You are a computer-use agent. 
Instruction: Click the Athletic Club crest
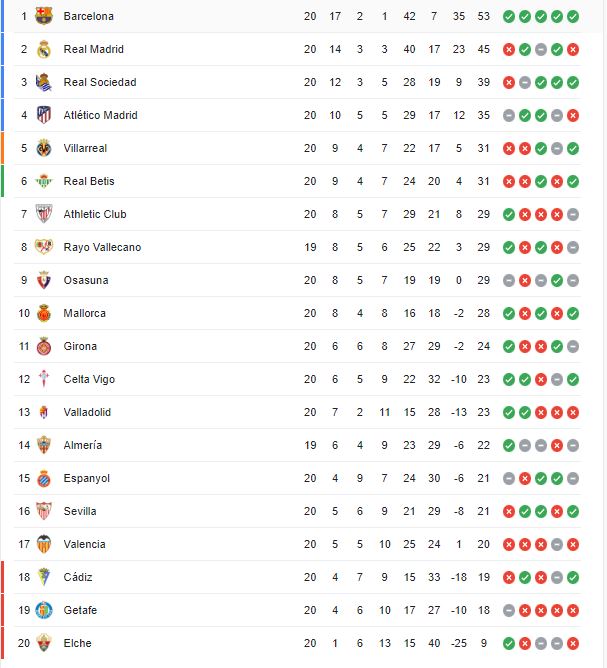coord(43,214)
